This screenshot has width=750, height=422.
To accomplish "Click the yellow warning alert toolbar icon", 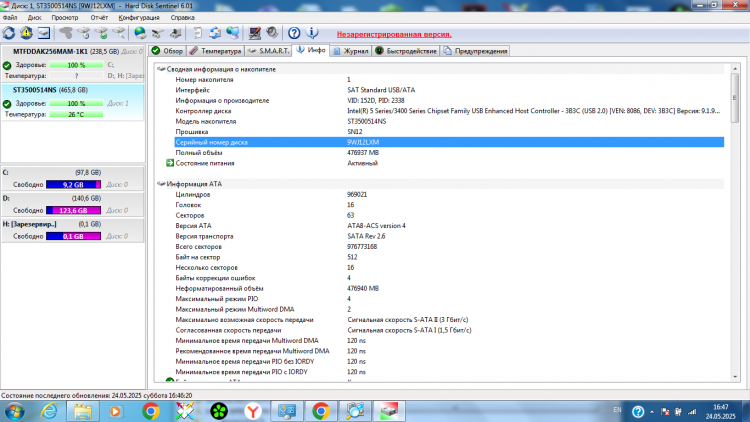I will (26, 33).
